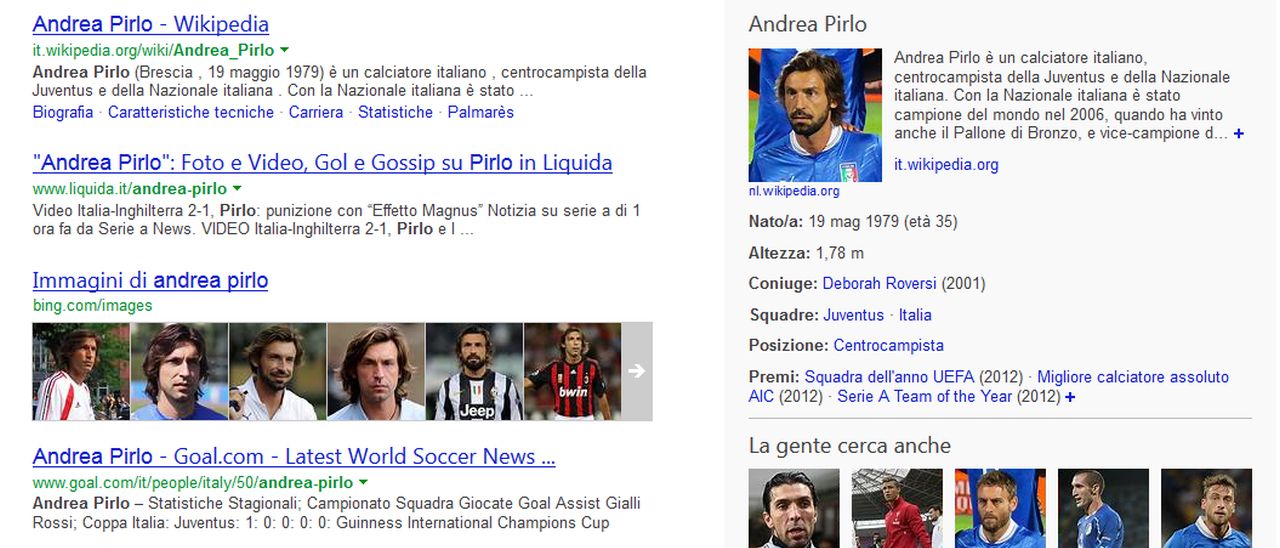Open Andrea Pirlo - Wikipedia result
This screenshot has height=548, width=1280.
pos(151,24)
